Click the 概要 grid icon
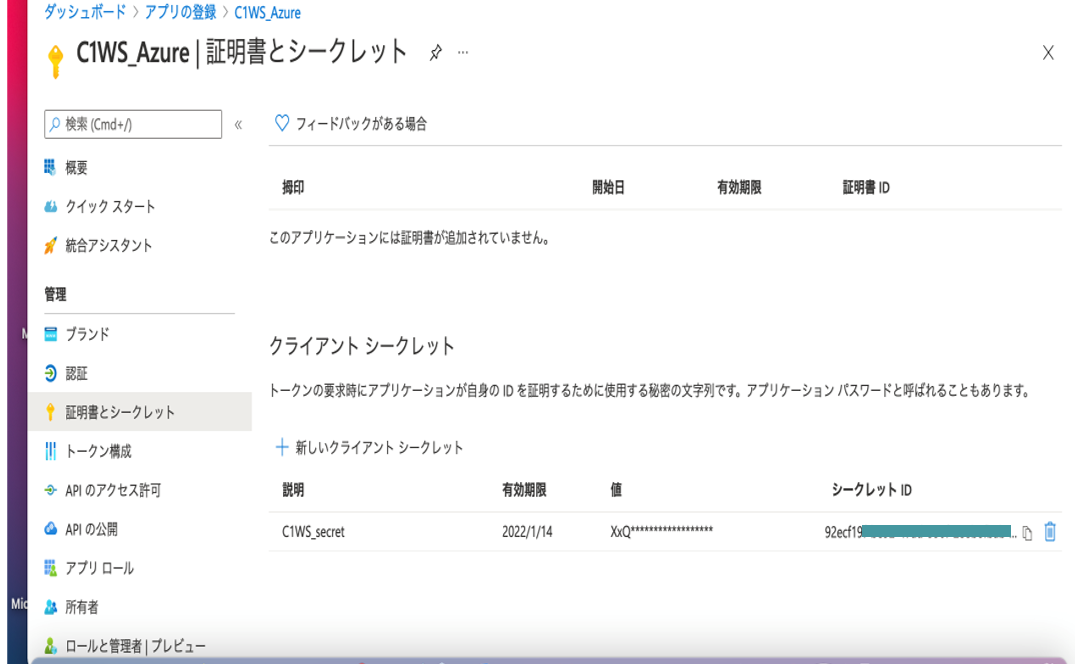 (50, 167)
